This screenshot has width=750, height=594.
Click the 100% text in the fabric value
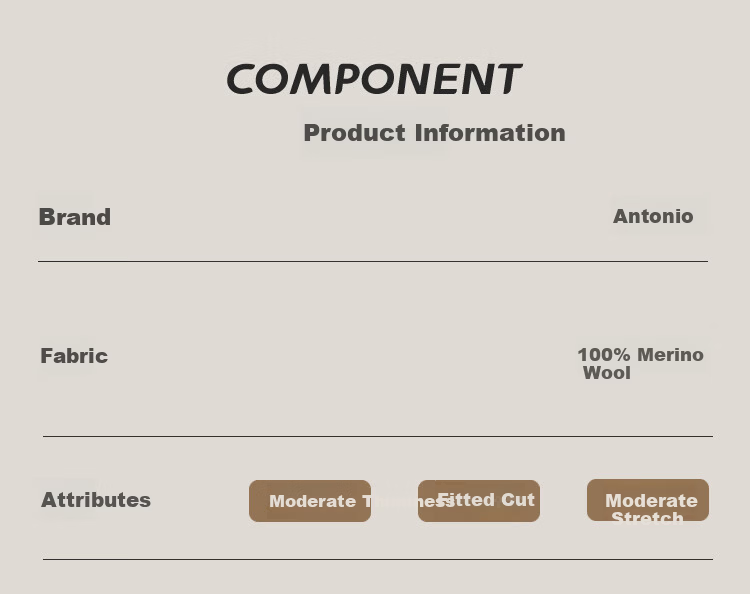point(604,355)
